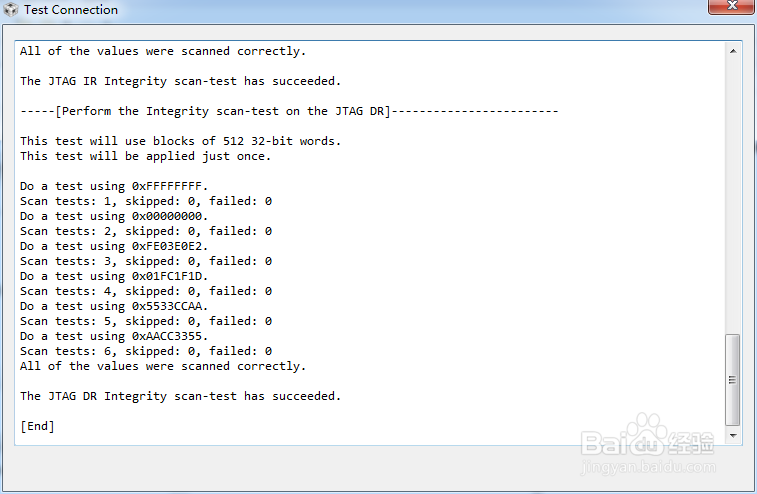Click the JTAG DR Integrity succeeded line
This screenshot has height=494, width=757.
pos(180,396)
